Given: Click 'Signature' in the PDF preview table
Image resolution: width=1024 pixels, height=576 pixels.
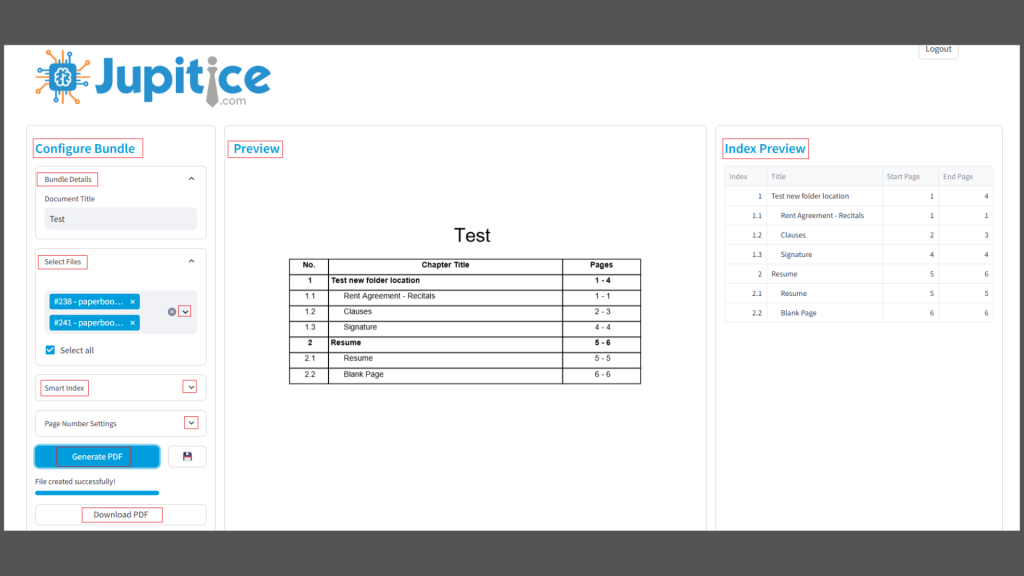Looking at the screenshot, I should point(360,327).
